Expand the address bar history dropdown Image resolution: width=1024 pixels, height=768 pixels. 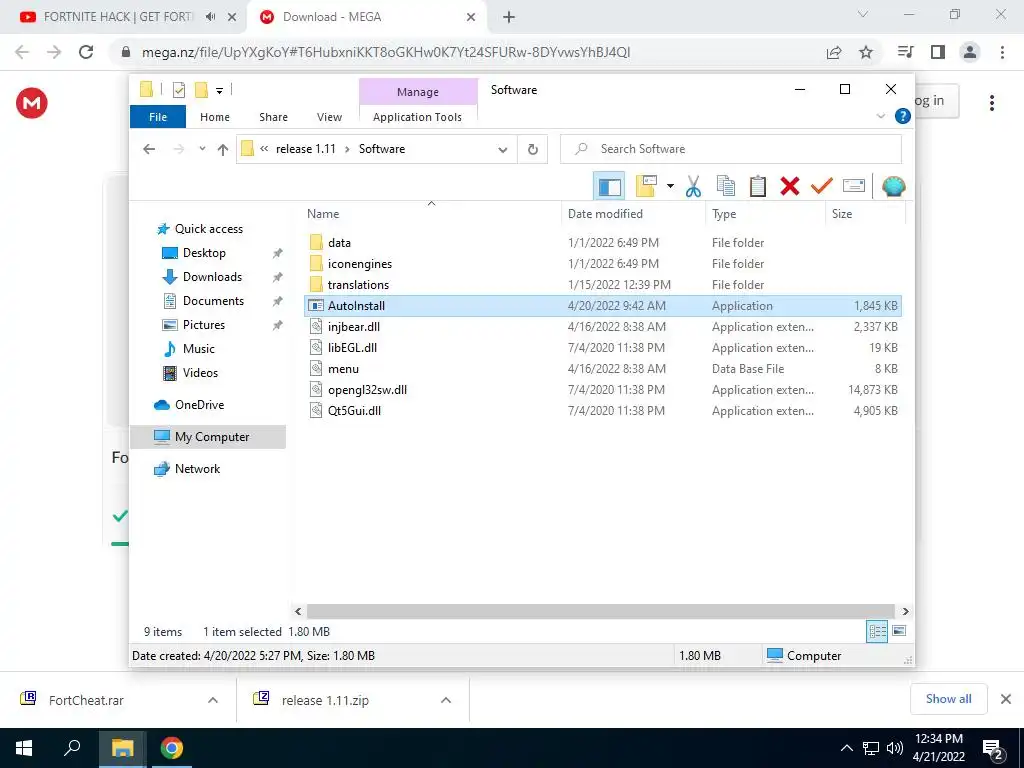[x=503, y=150]
